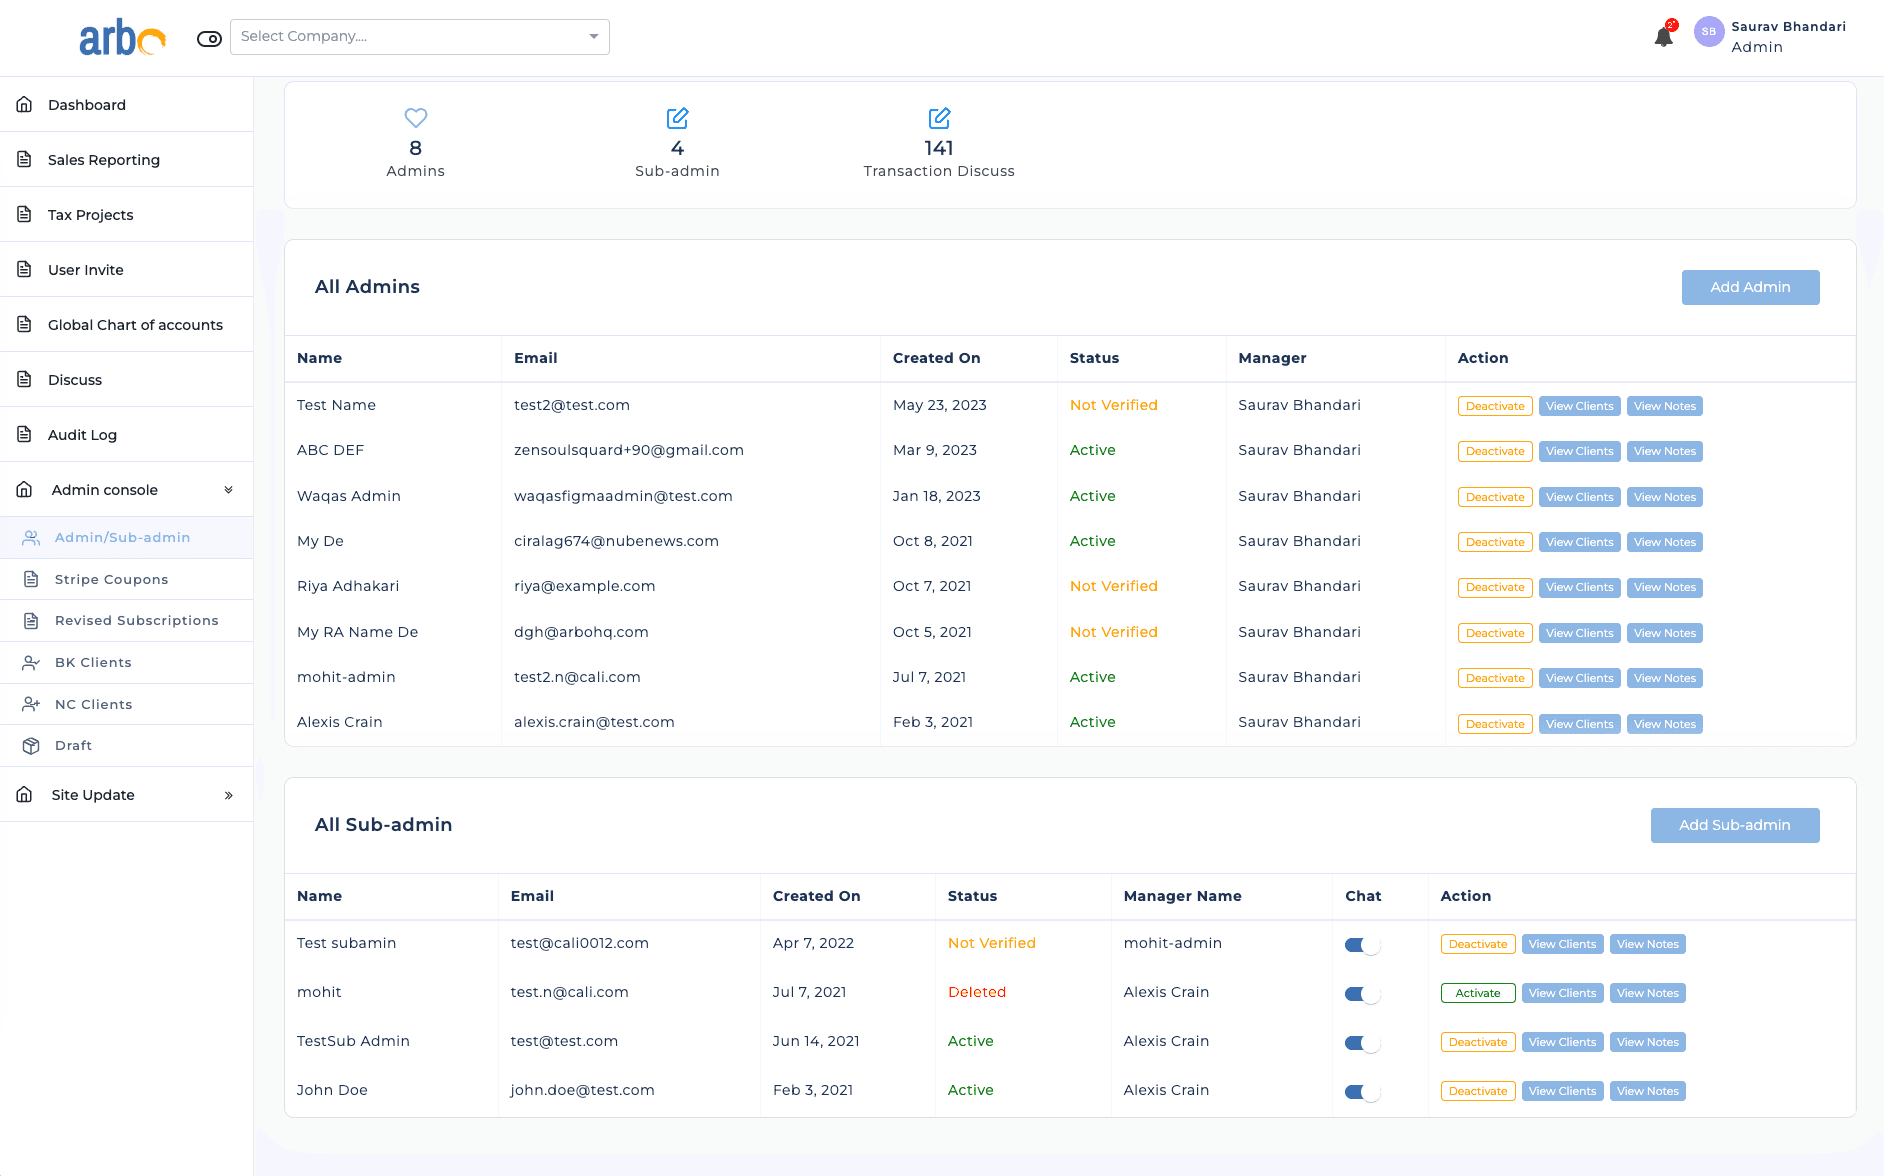Image resolution: width=1884 pixels, height=1176 pixels.
Task: Open Global Chart of accounts
Action: point(126,324)
